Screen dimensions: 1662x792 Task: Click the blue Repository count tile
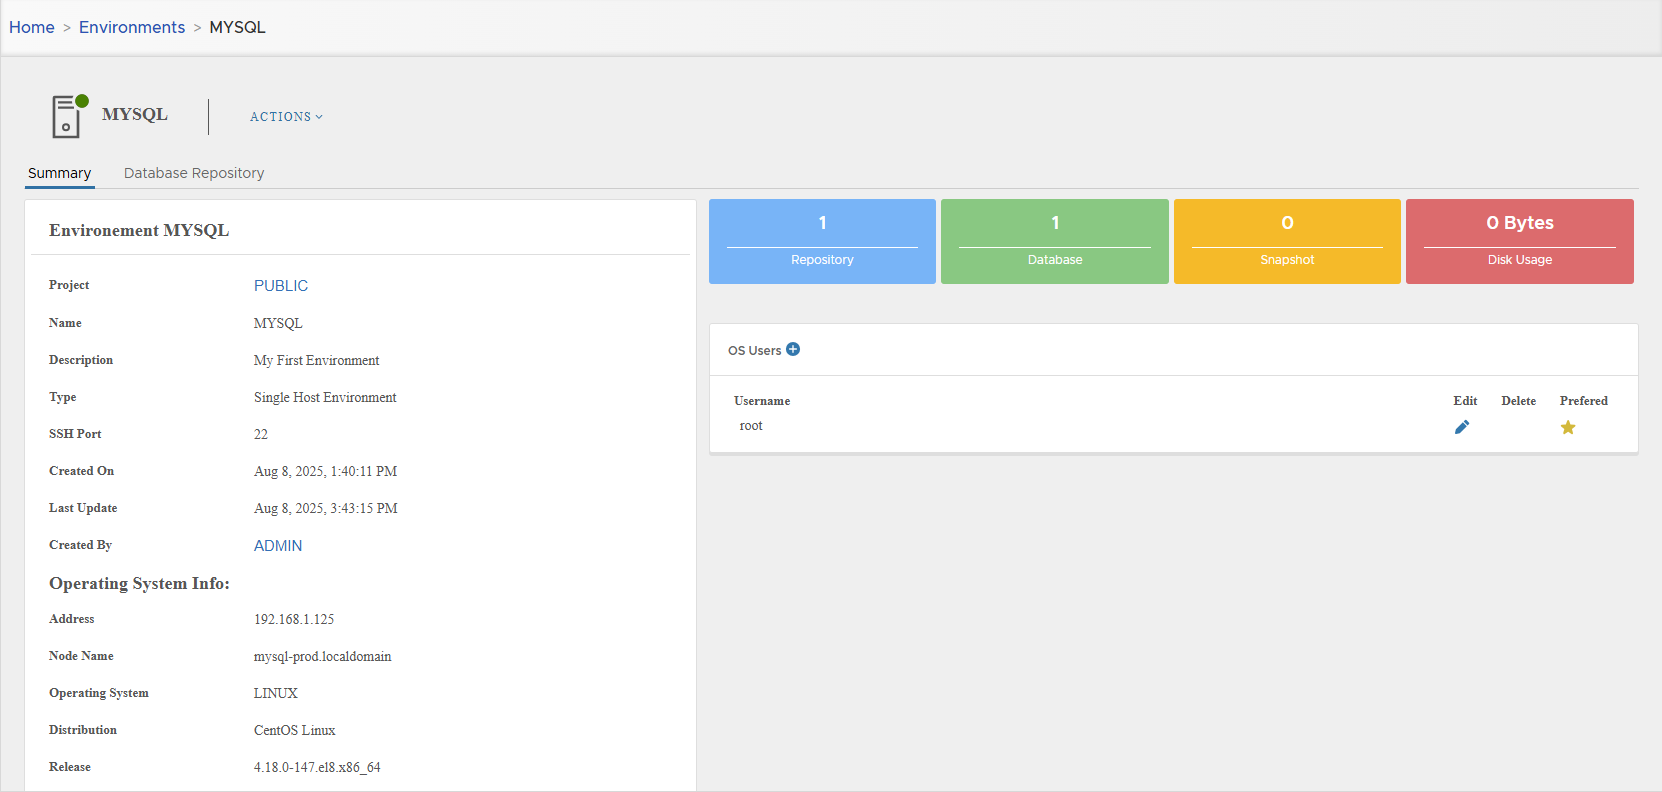pos(822,241)
